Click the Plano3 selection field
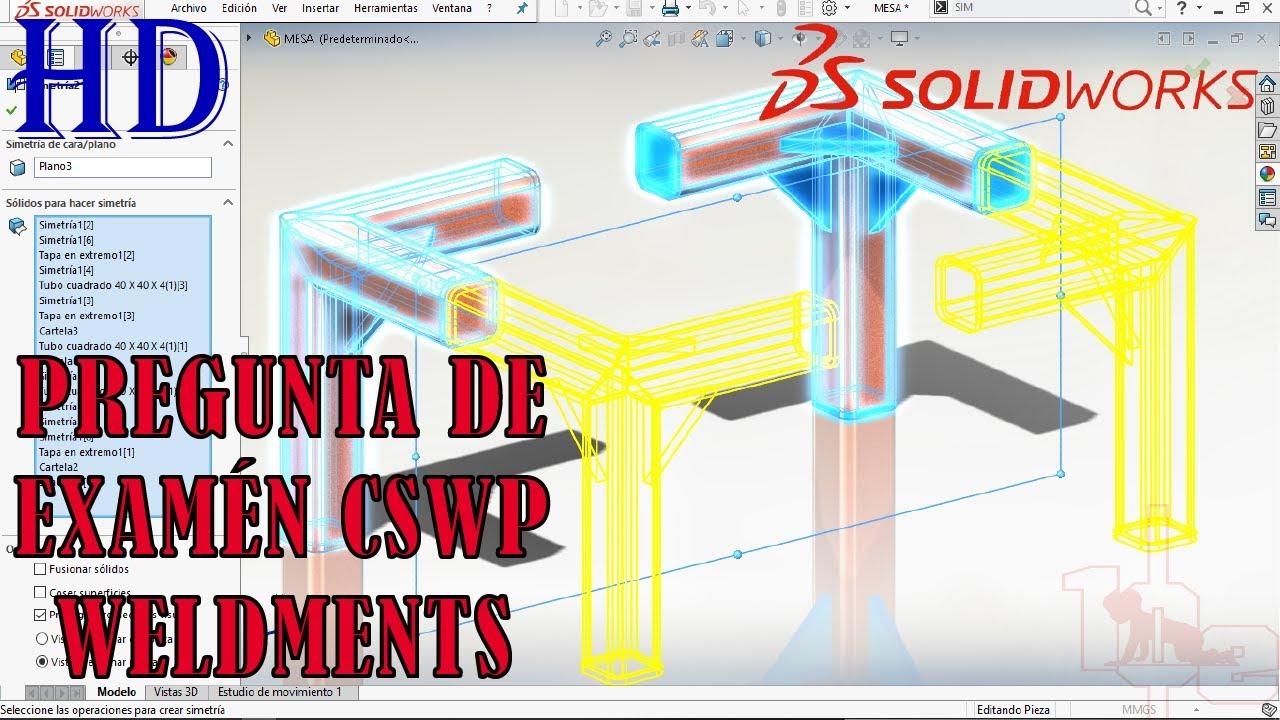The height and width of the screenshot is (720, 1280). pyautogui.click(x=123, y=167)
